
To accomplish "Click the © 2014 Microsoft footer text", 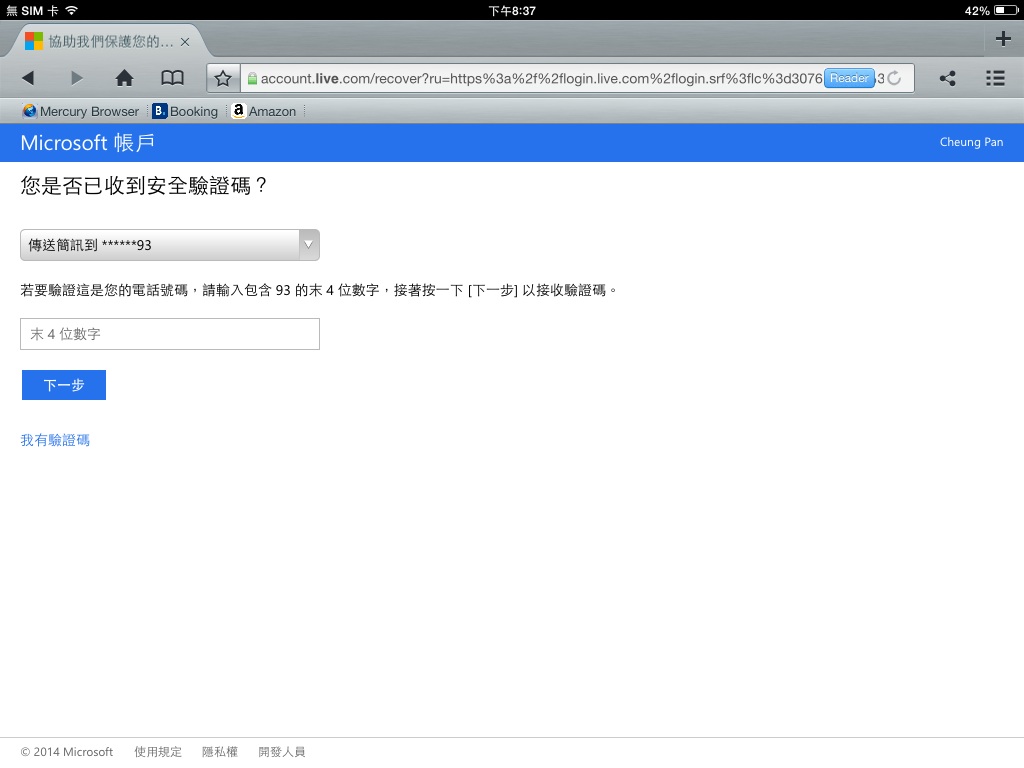I will click(x=67, y=752).
